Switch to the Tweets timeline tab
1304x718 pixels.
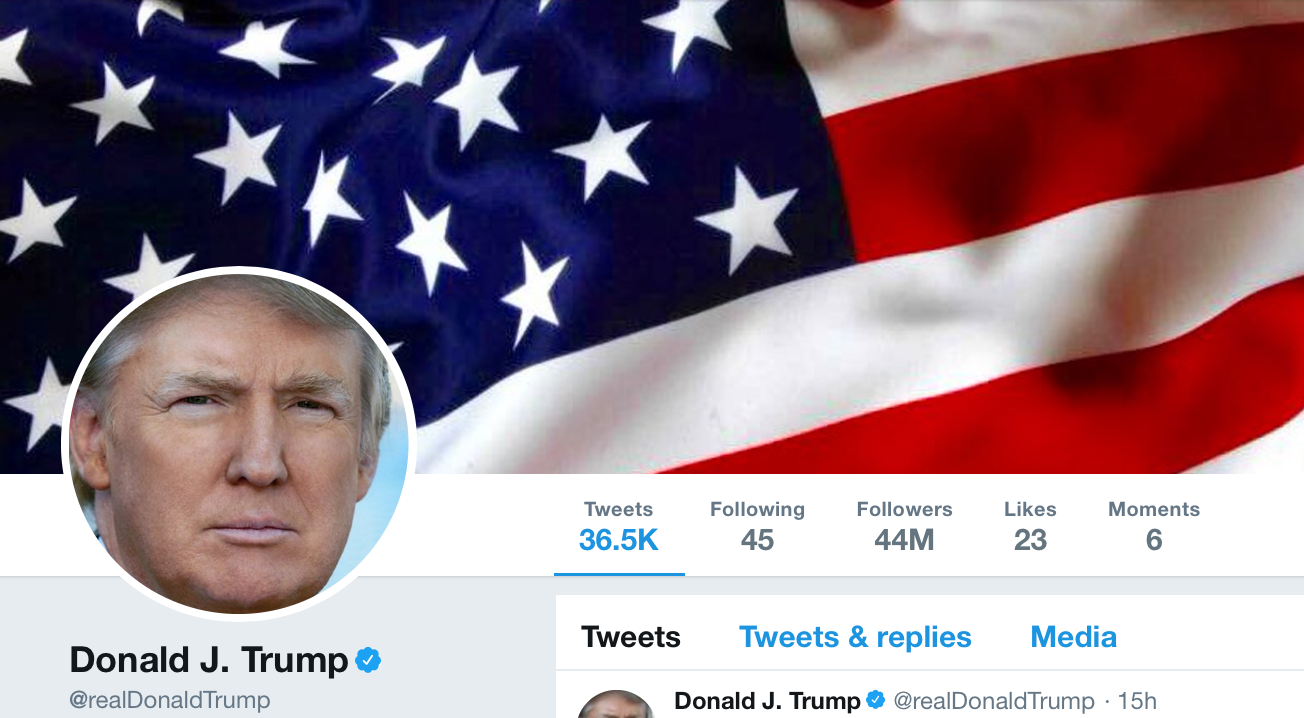(631, 637)
